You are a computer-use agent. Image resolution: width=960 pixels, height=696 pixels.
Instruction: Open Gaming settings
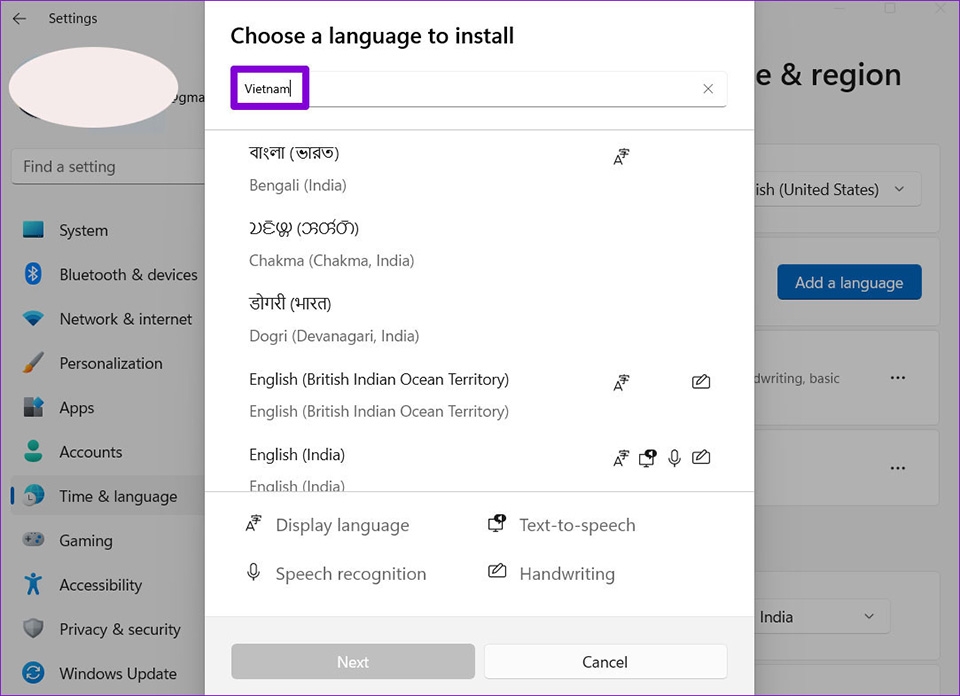[85, 541]
